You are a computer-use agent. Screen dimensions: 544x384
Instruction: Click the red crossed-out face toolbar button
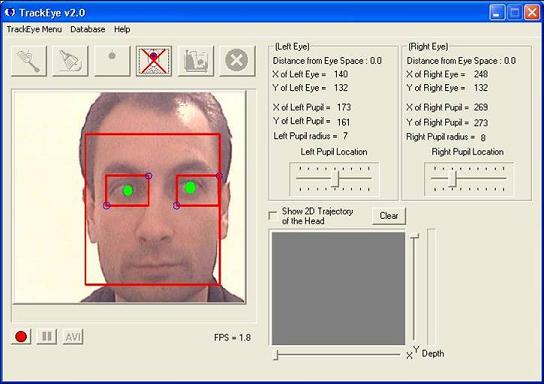pos(154,61)
